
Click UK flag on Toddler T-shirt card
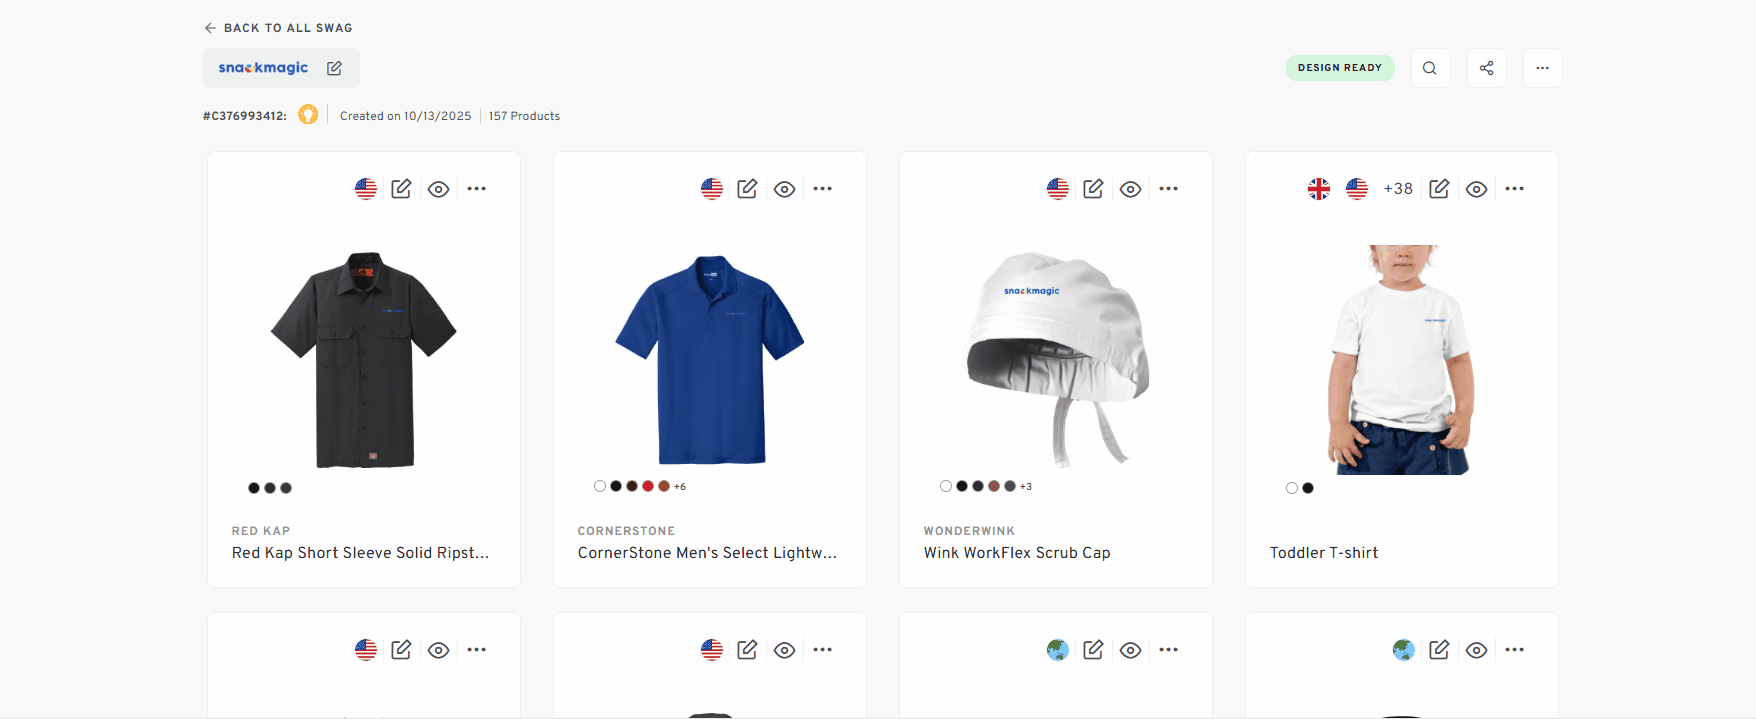tap(1319, 189)
